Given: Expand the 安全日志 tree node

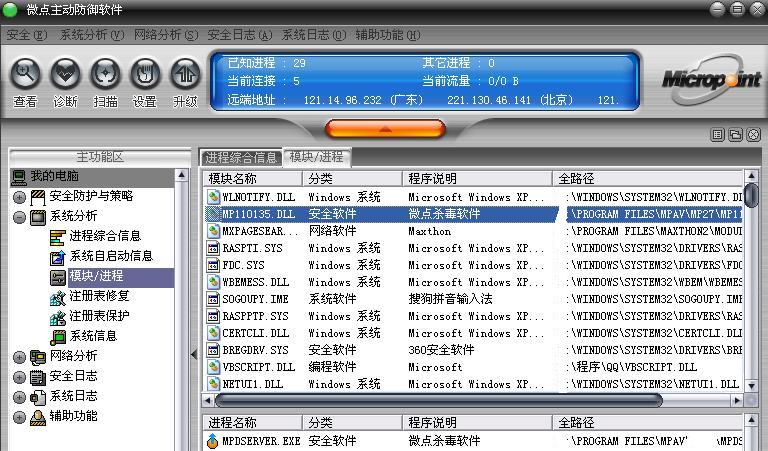Looking at the screenshot, I should click(x=20, y=378).
